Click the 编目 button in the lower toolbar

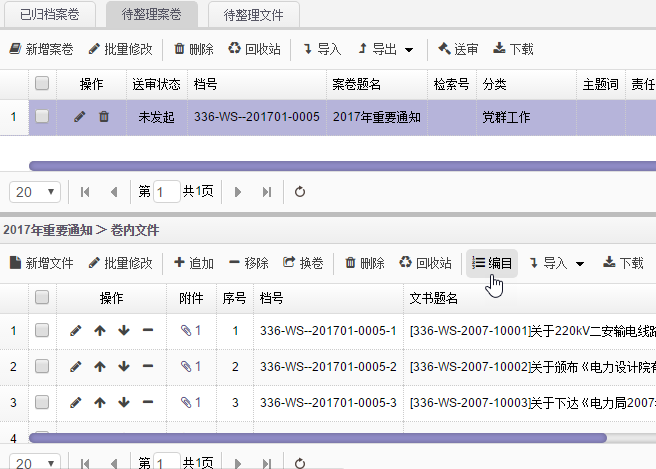(x=492, y=263)
